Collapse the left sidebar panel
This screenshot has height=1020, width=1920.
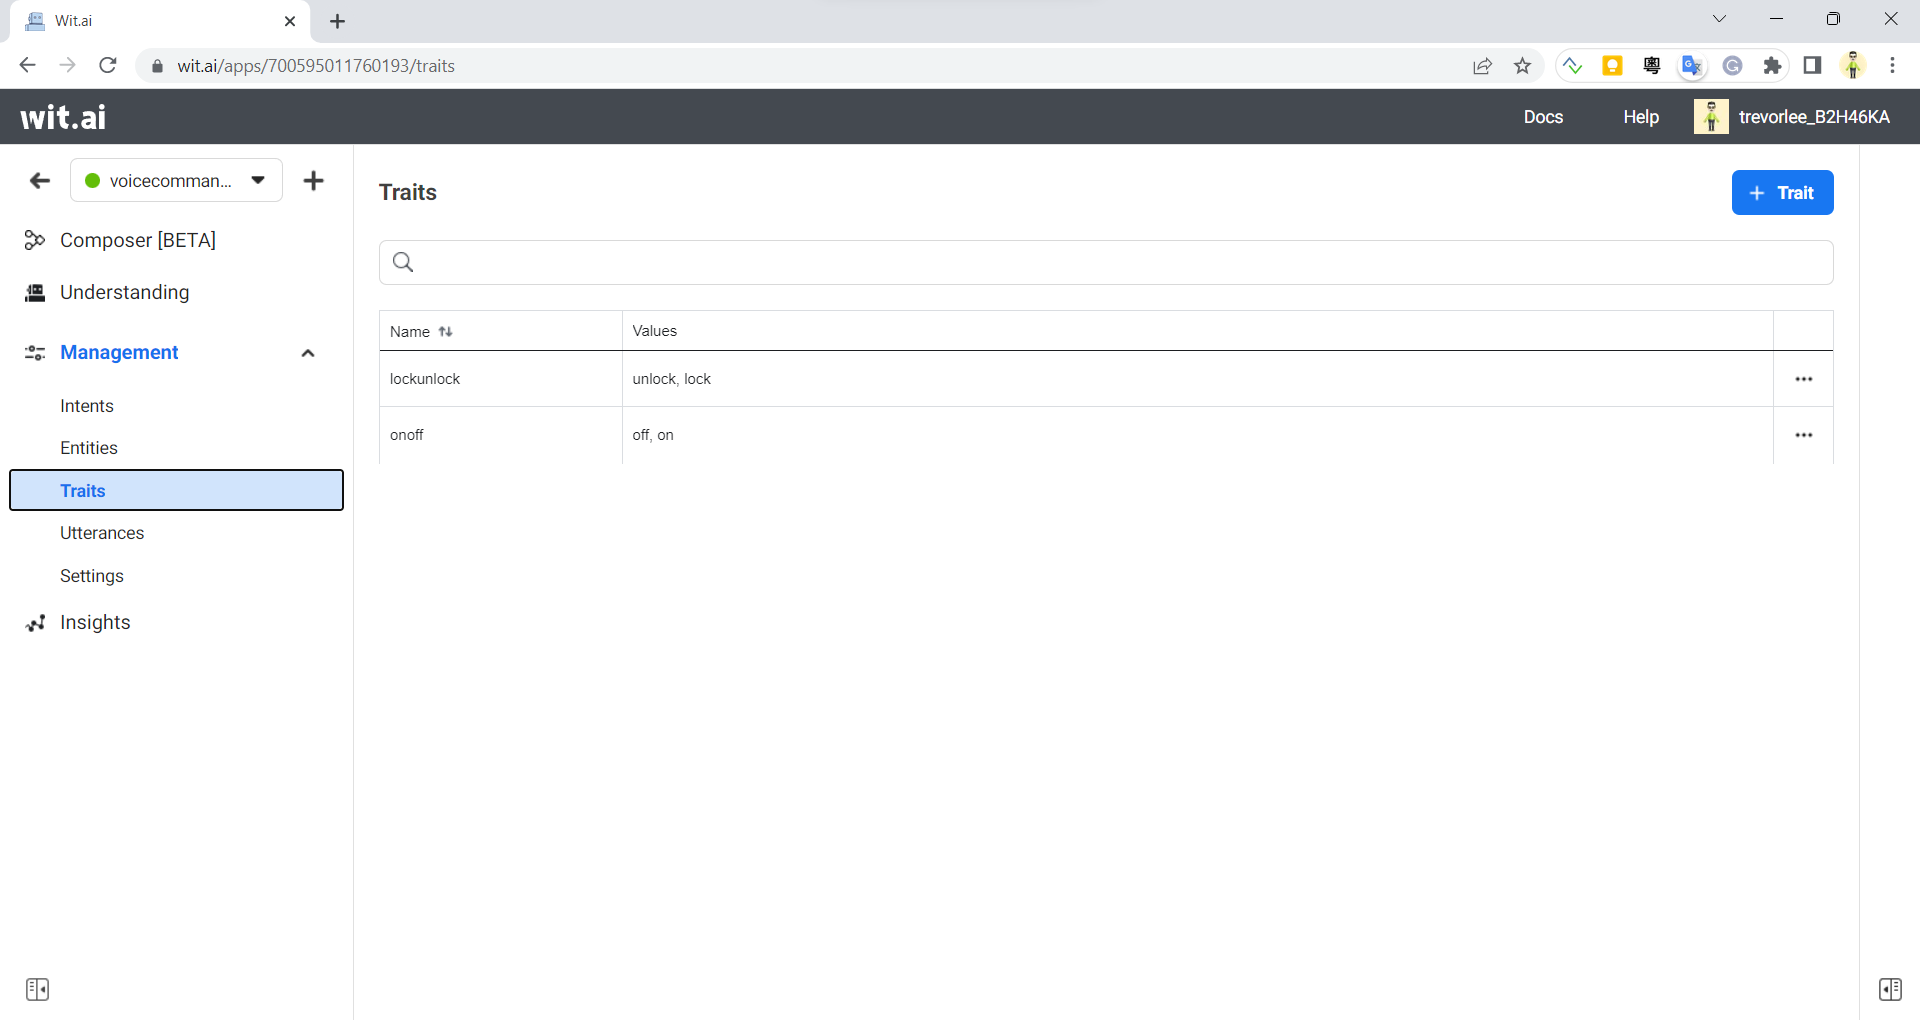38,989
